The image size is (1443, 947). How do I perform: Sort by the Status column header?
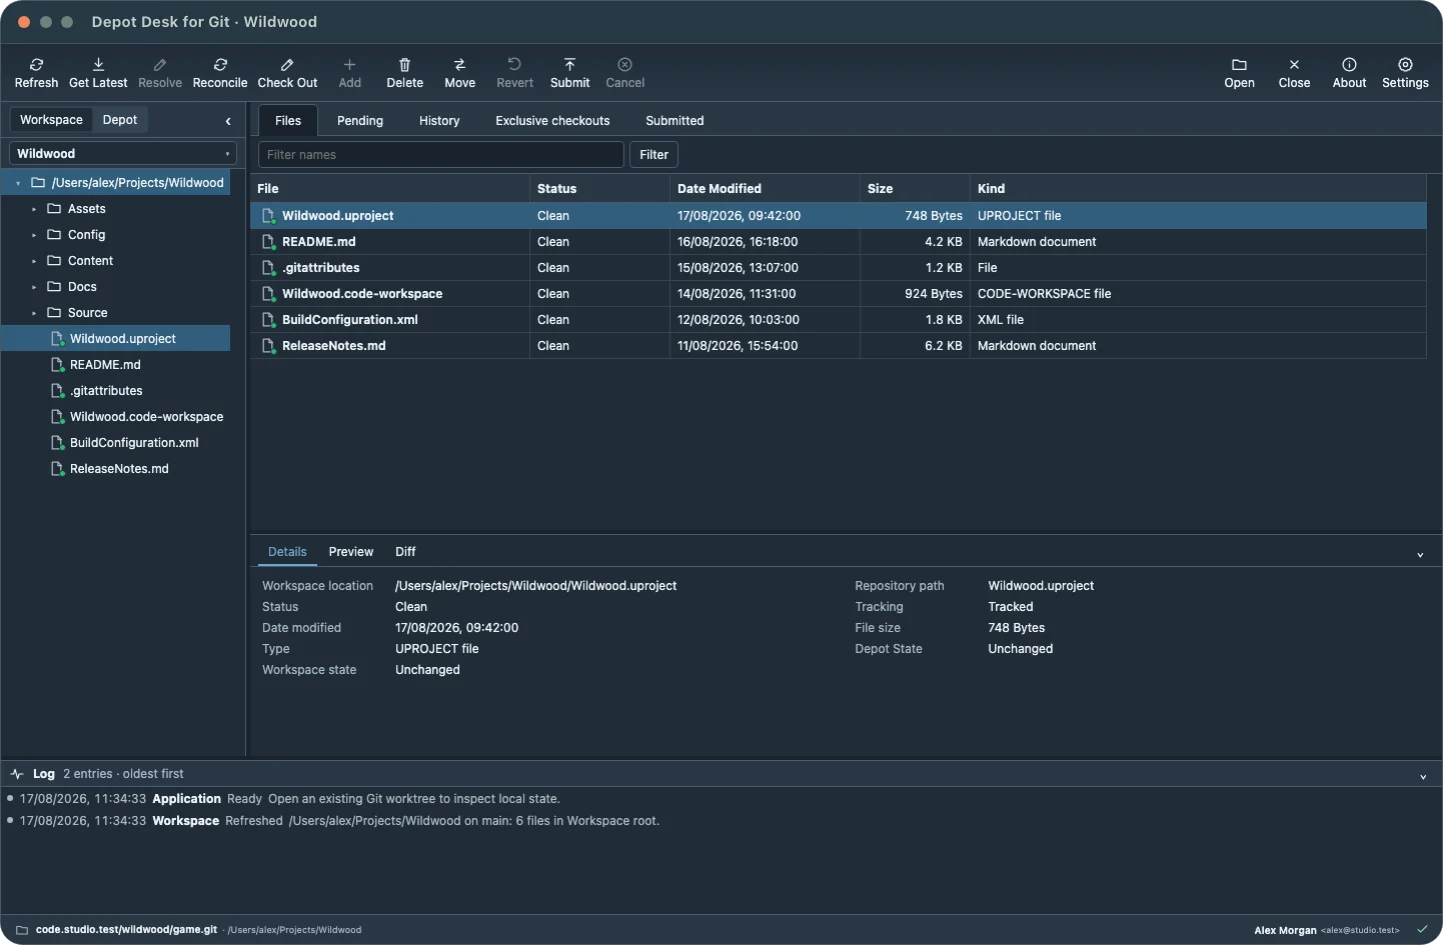pyautogui.click(x=600, y=189)
